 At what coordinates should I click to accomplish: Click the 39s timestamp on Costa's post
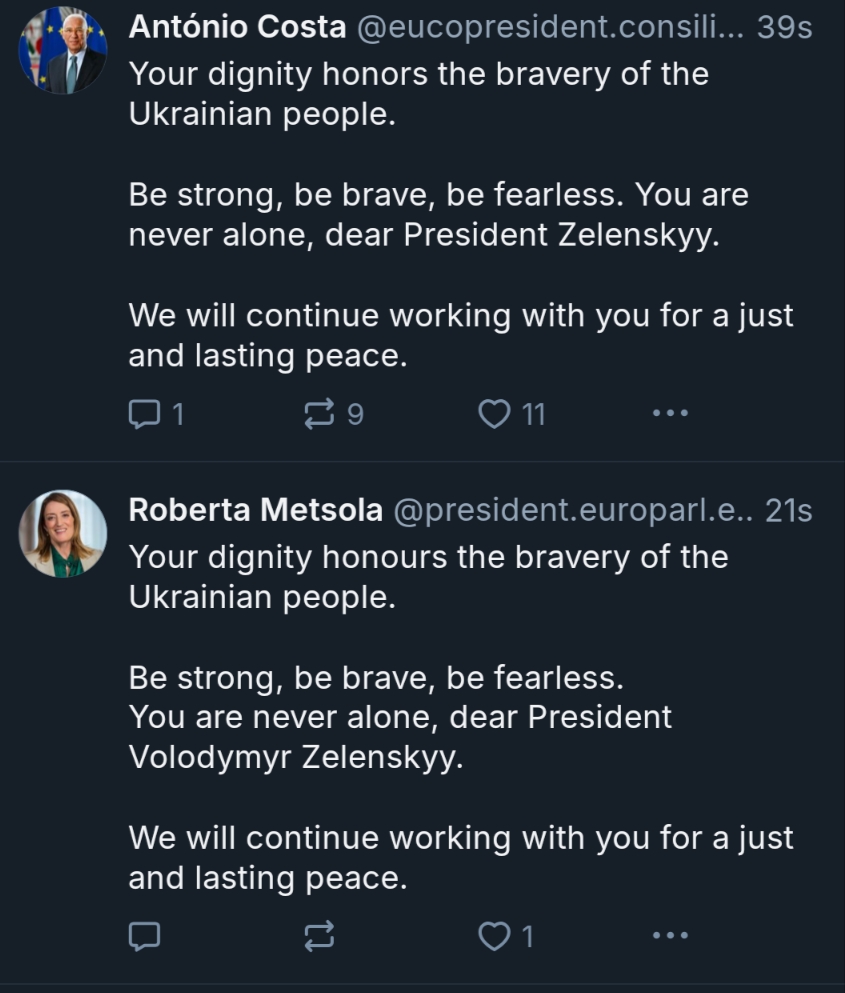(x=784, y=28)
